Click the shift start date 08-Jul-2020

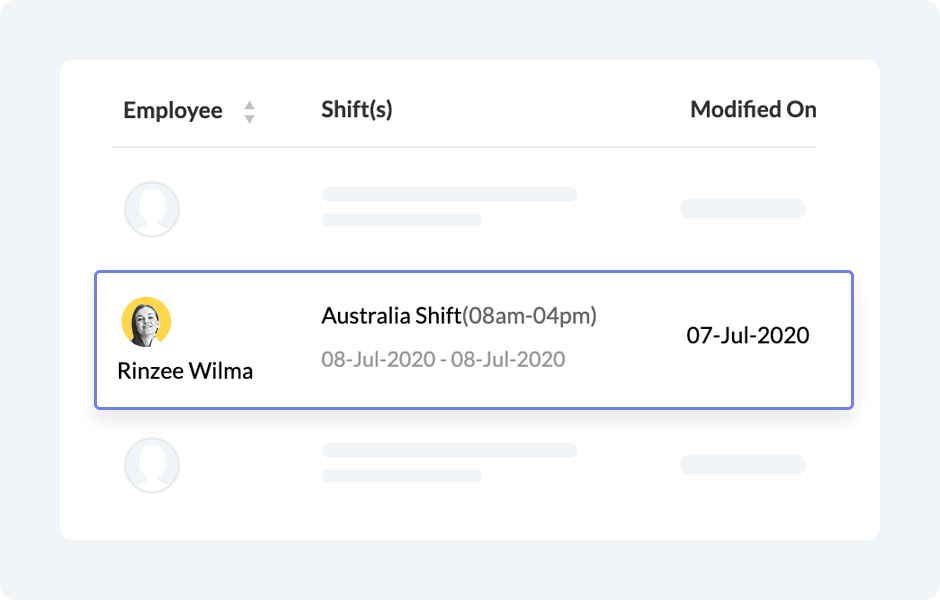tap(378, 359)
